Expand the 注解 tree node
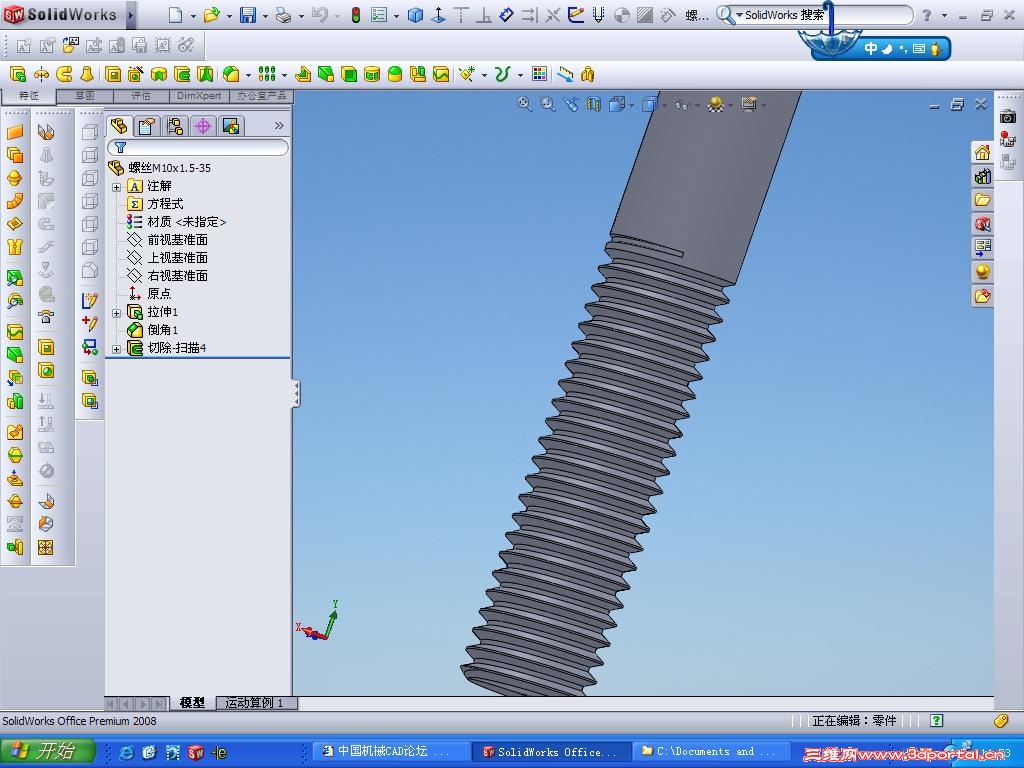The image size is (1024, 768). tap(116, 187)
